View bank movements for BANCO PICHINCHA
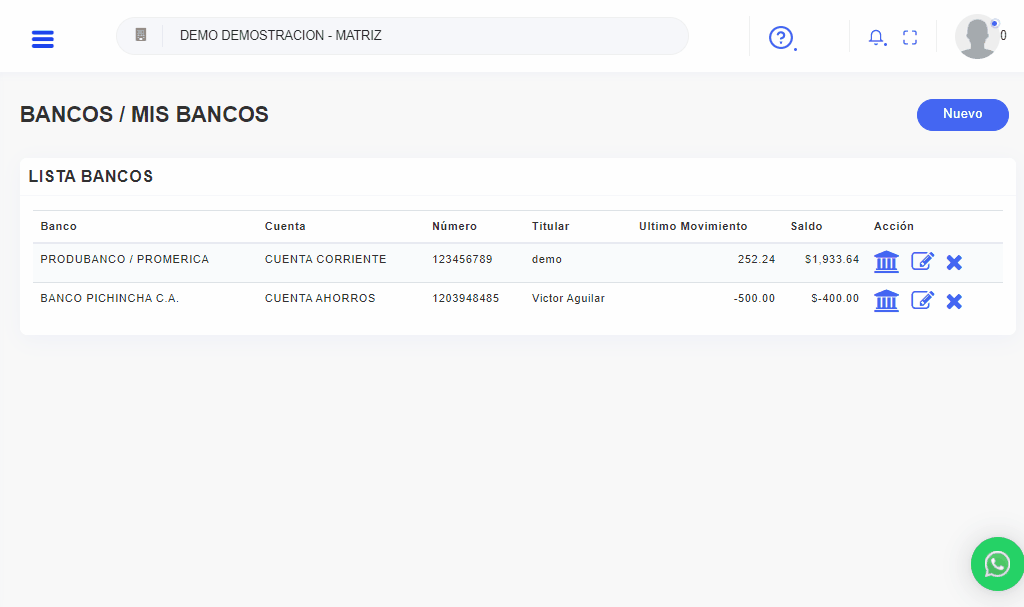Screen dimensions: 1024x607 [x=886, y=300]
